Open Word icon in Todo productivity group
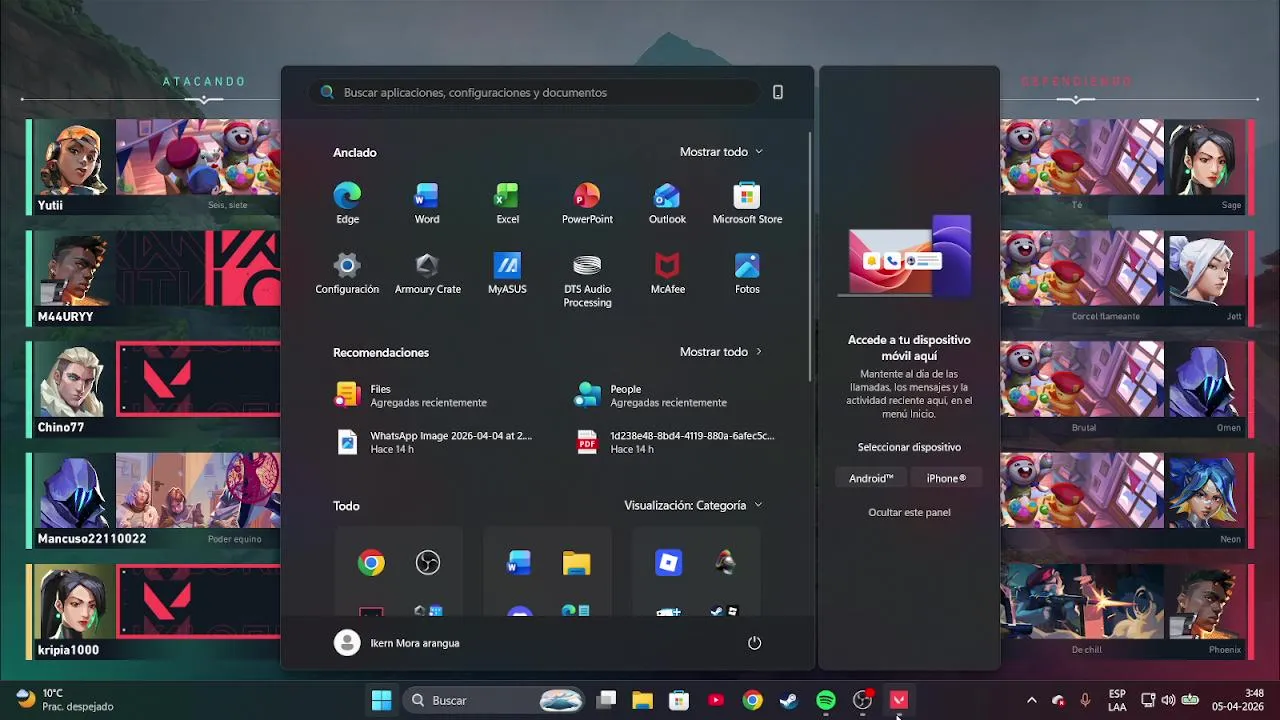 pos(519,563)
